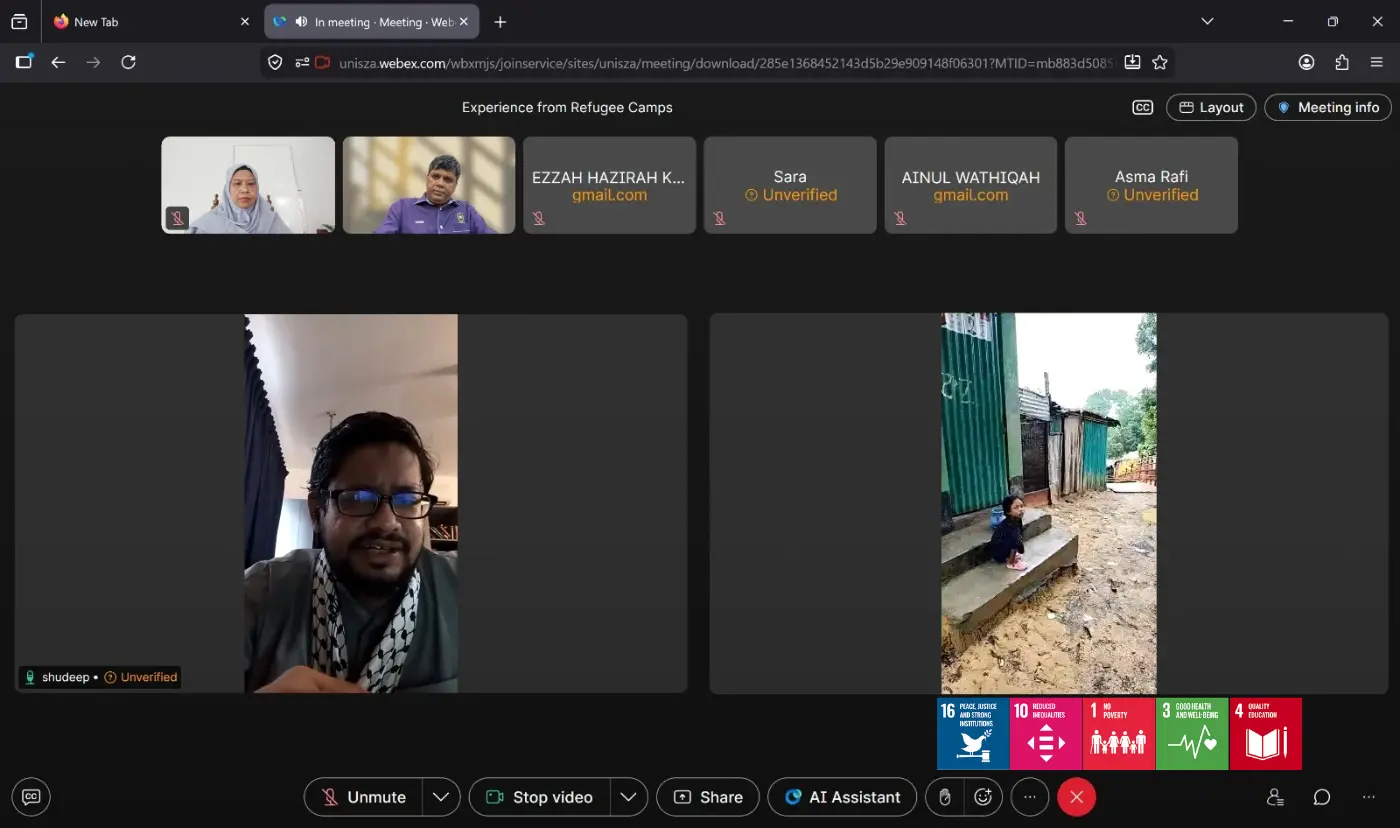
Task: Open the site permissions icon in the address bar
Action: [x=302, y=62]
